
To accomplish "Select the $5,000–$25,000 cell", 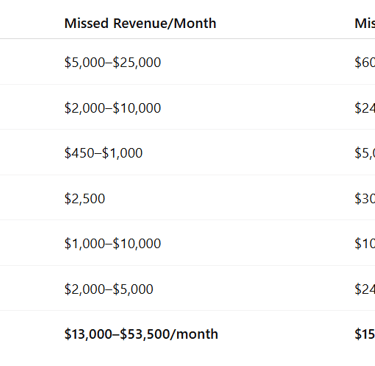I will (113, 62).
